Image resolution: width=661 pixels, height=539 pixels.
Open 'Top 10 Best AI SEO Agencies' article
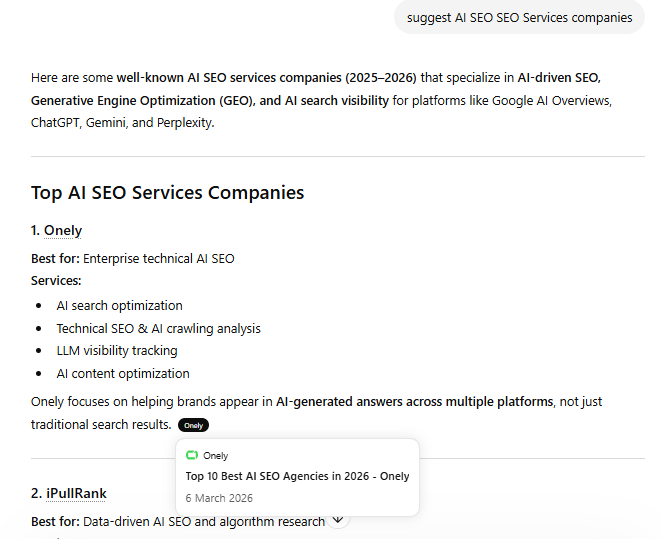297,476
